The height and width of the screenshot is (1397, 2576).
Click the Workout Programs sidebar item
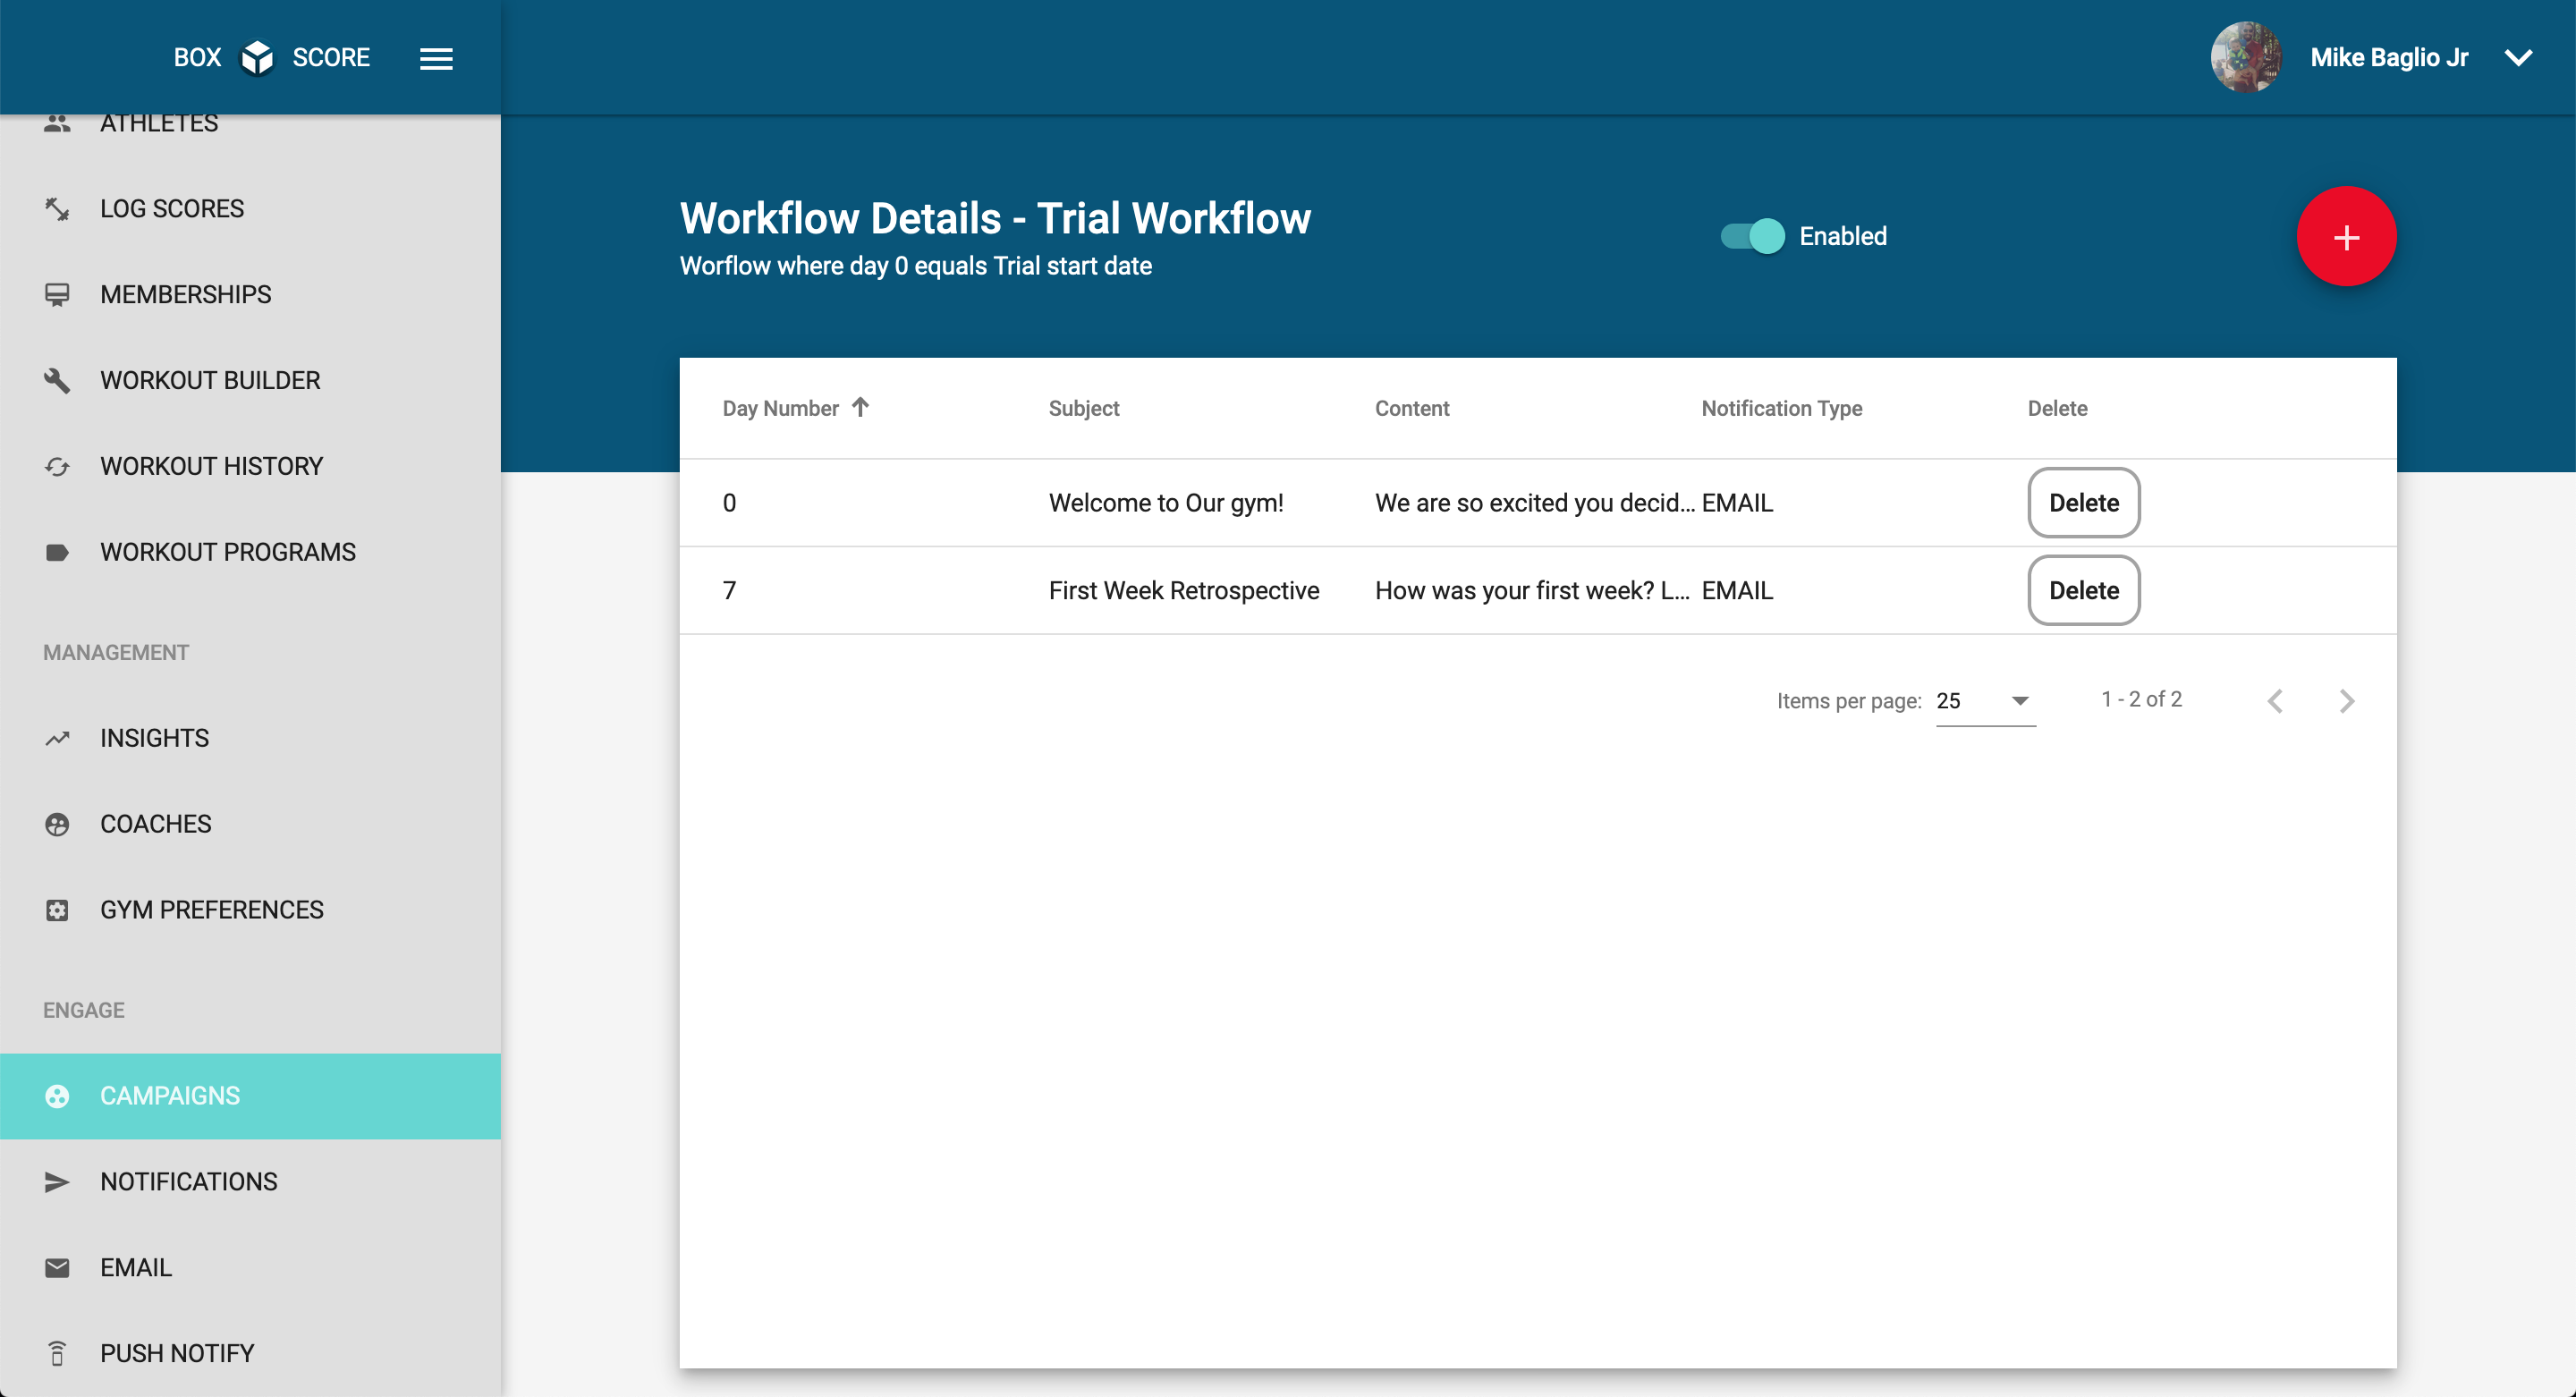point(227,552)
